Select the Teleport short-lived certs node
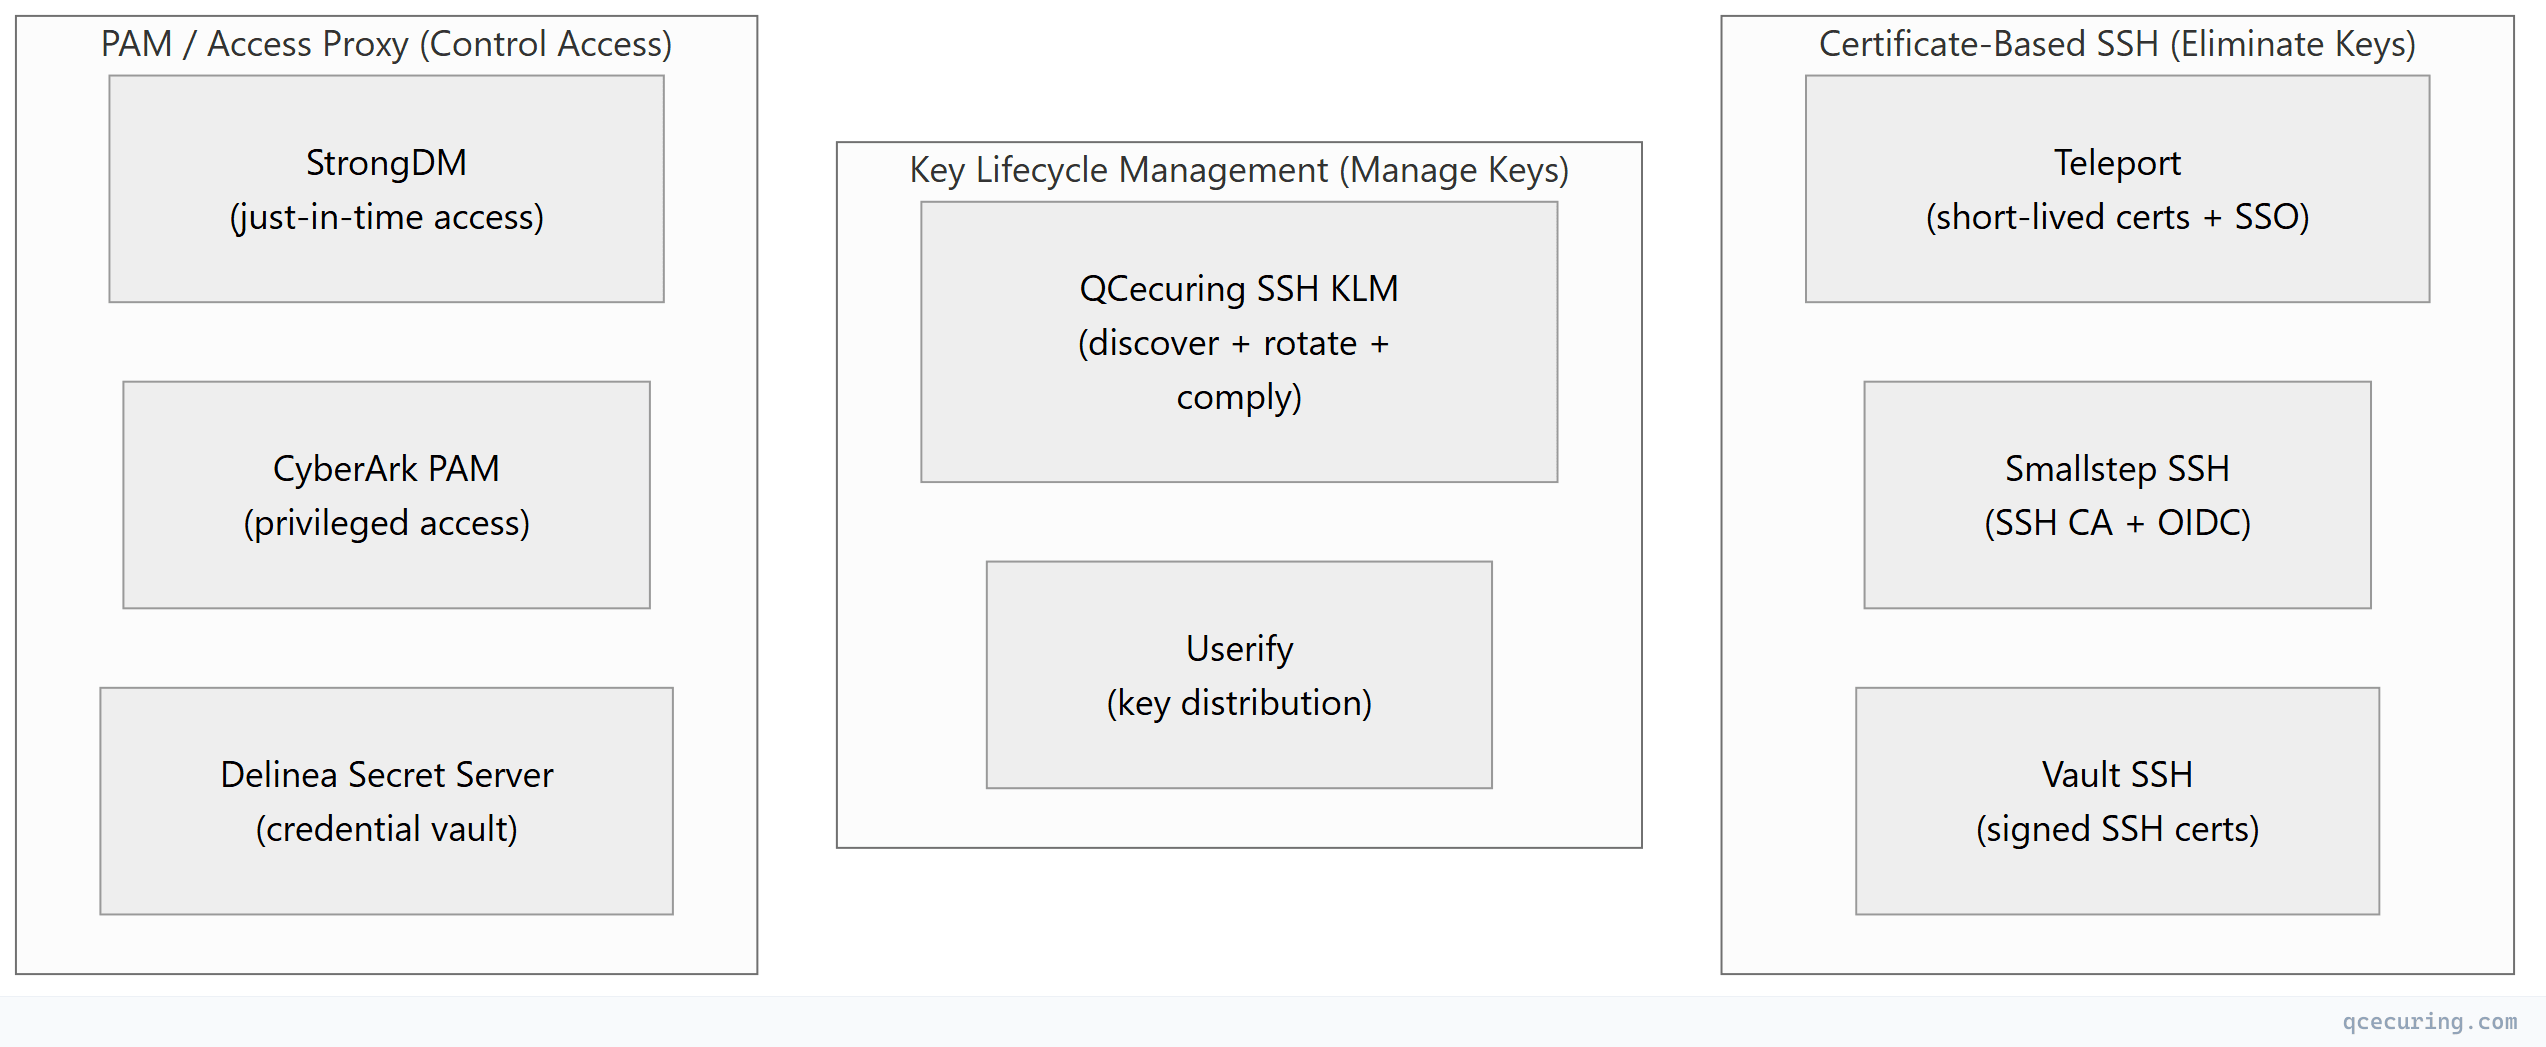 pos(2117,189)
